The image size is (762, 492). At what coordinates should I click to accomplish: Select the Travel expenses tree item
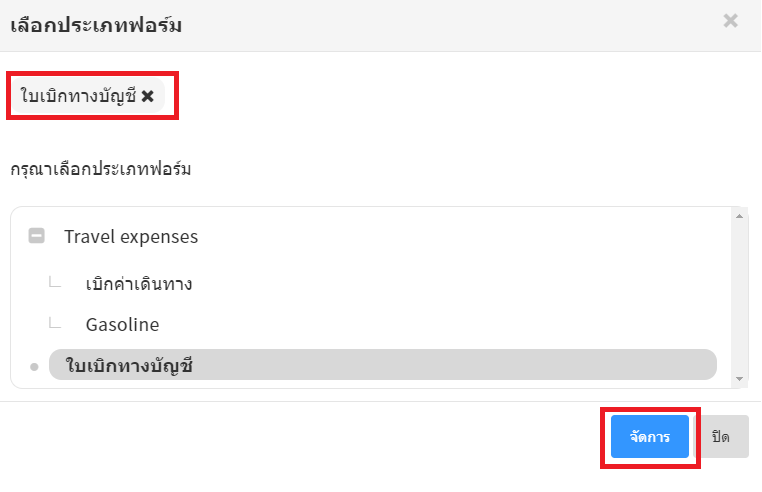point(131,237)
